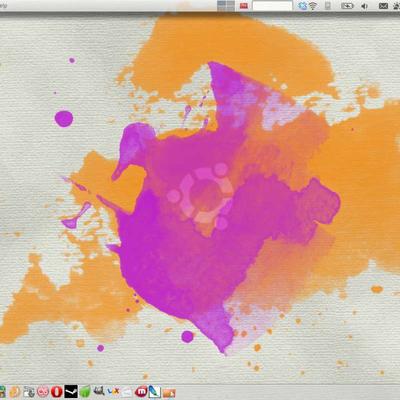Open the orange image viewer icon in the dock

coord(169,393)
